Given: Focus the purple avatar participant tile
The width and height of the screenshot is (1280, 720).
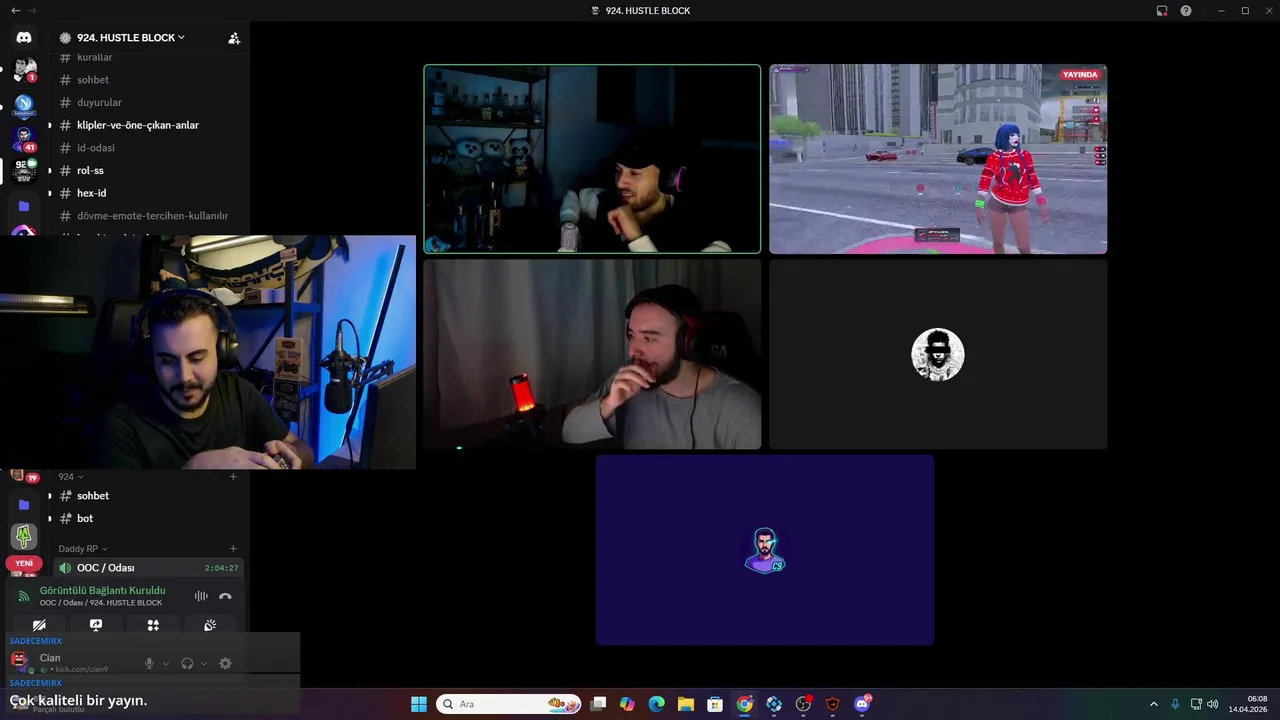Looking at the screenshot, I should pyautogui.click(x=765, y=550).
